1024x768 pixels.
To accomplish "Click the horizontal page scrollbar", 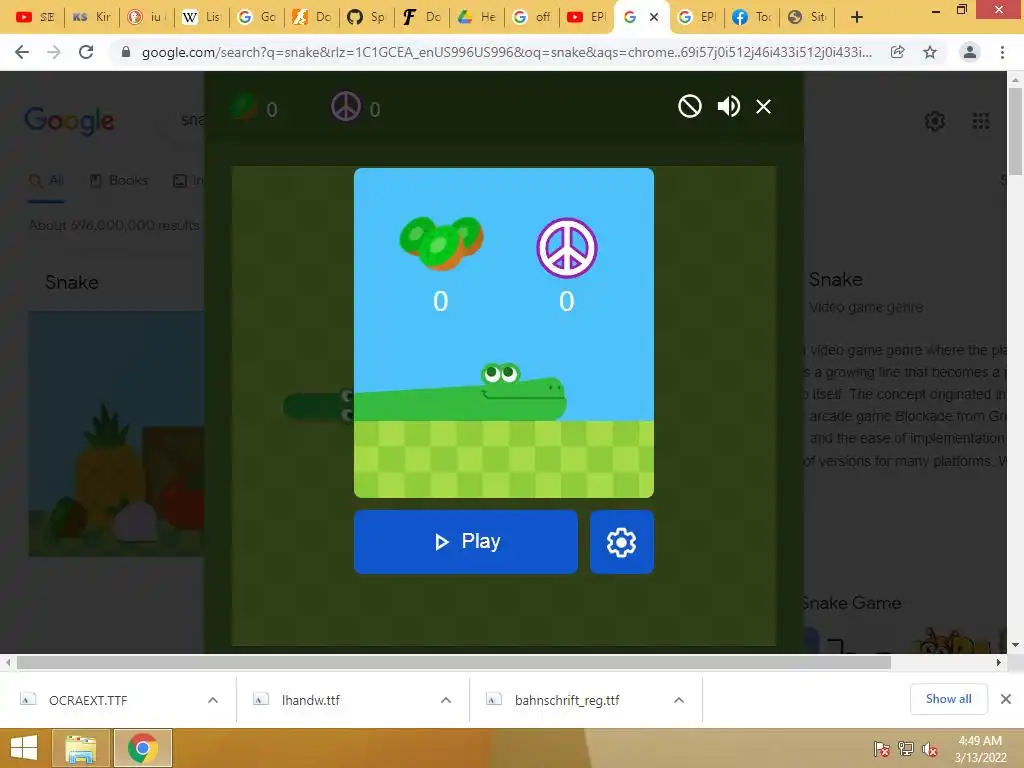I will click(x=454, y=662).
